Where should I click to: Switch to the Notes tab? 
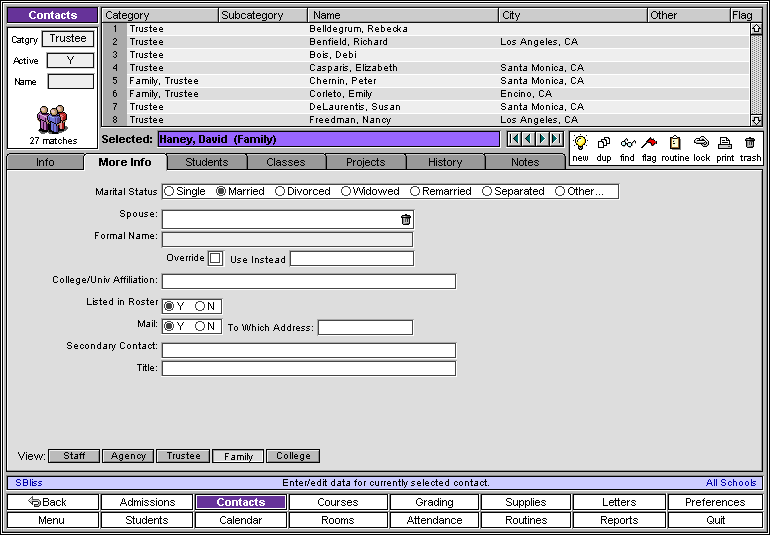coord(525,162)
